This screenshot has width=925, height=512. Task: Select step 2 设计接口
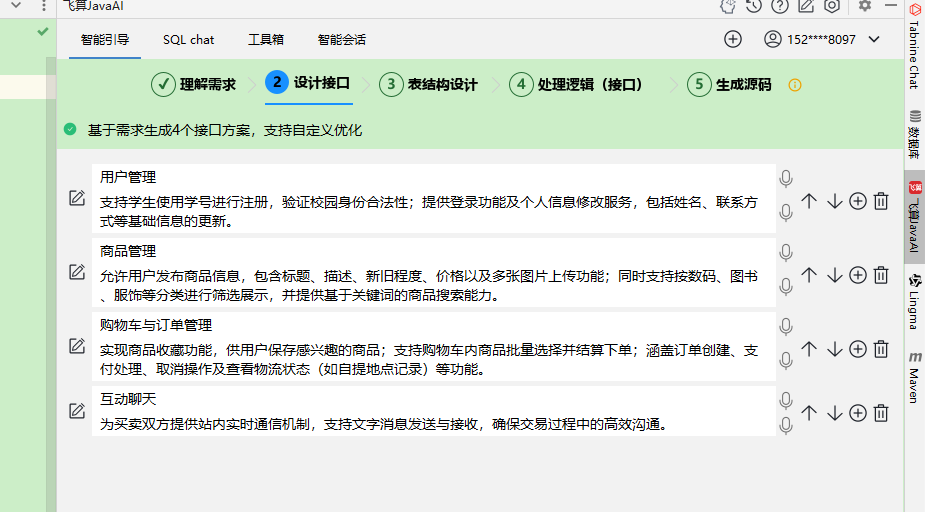click(308, 83)
